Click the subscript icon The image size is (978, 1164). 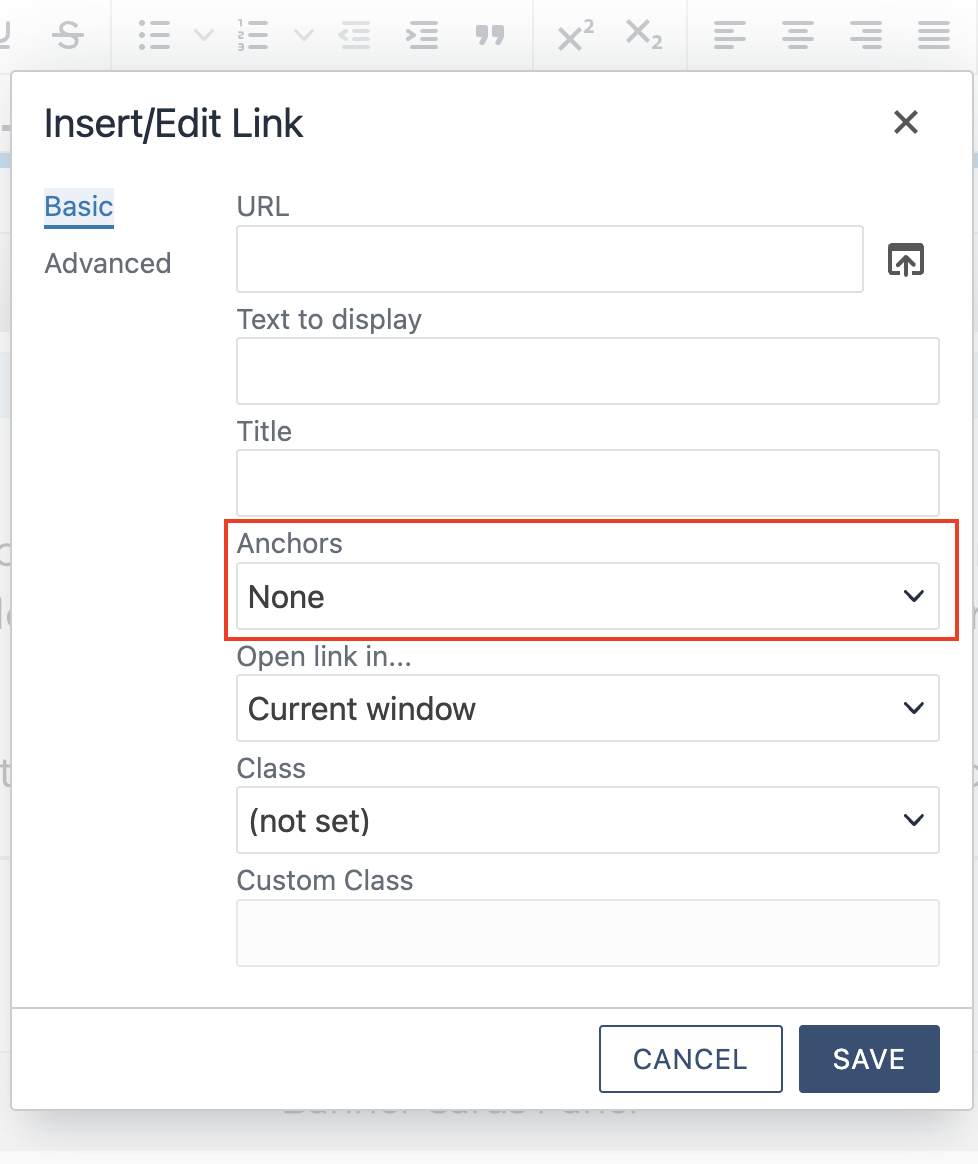643,35
